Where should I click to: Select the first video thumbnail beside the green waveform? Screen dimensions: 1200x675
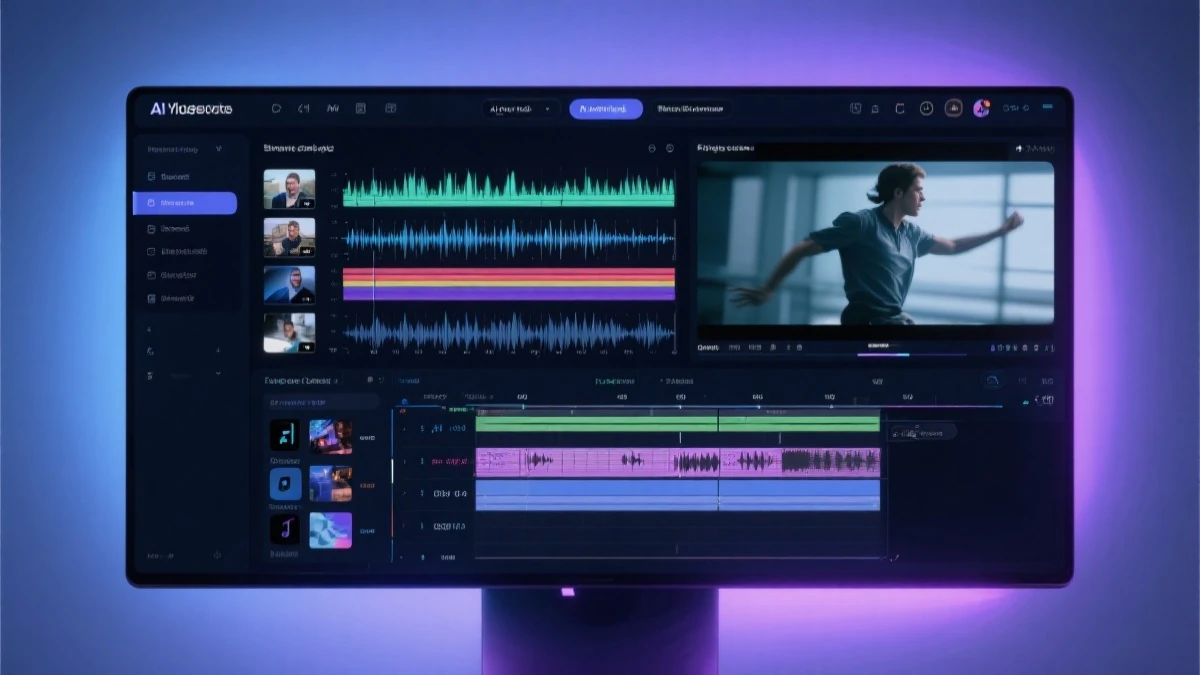click(289, 188)
